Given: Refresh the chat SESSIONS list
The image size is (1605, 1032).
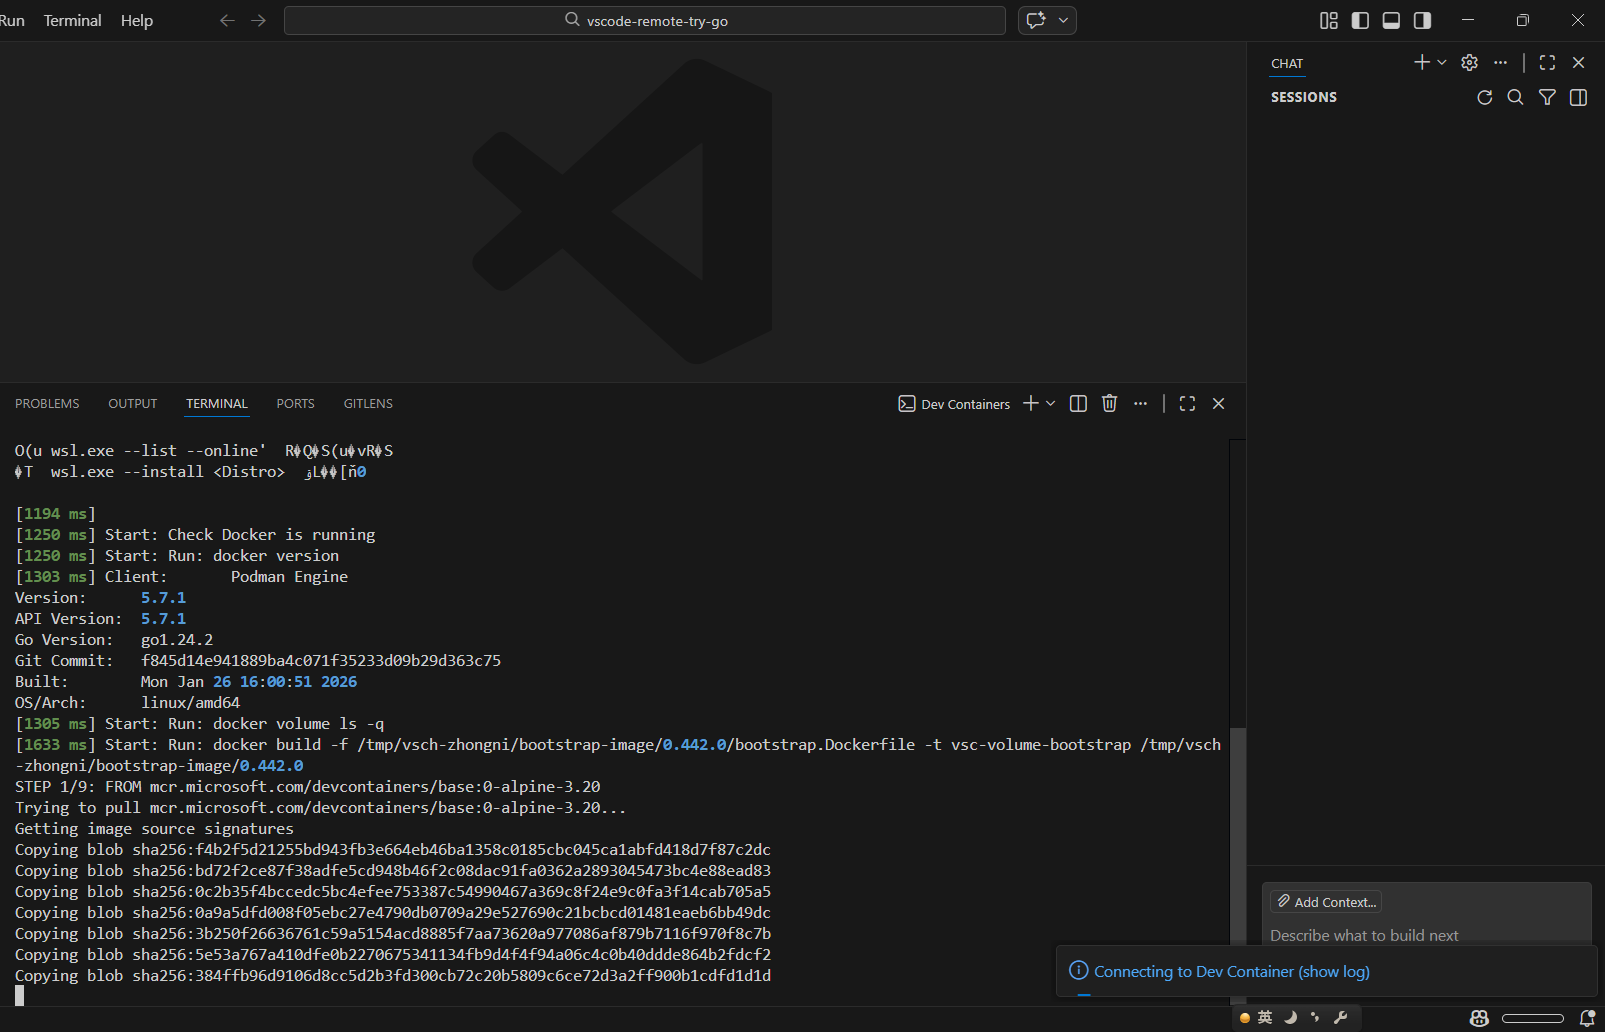Looking at the screenshot, I should 1485,97.
